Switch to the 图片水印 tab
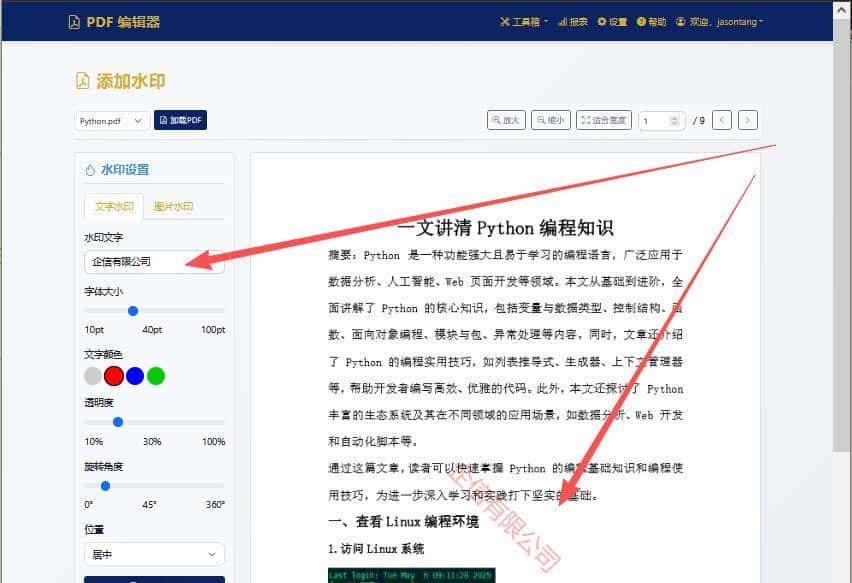This screenshot has width=852, height=583. pyautogui.click(x=176, y=207)
